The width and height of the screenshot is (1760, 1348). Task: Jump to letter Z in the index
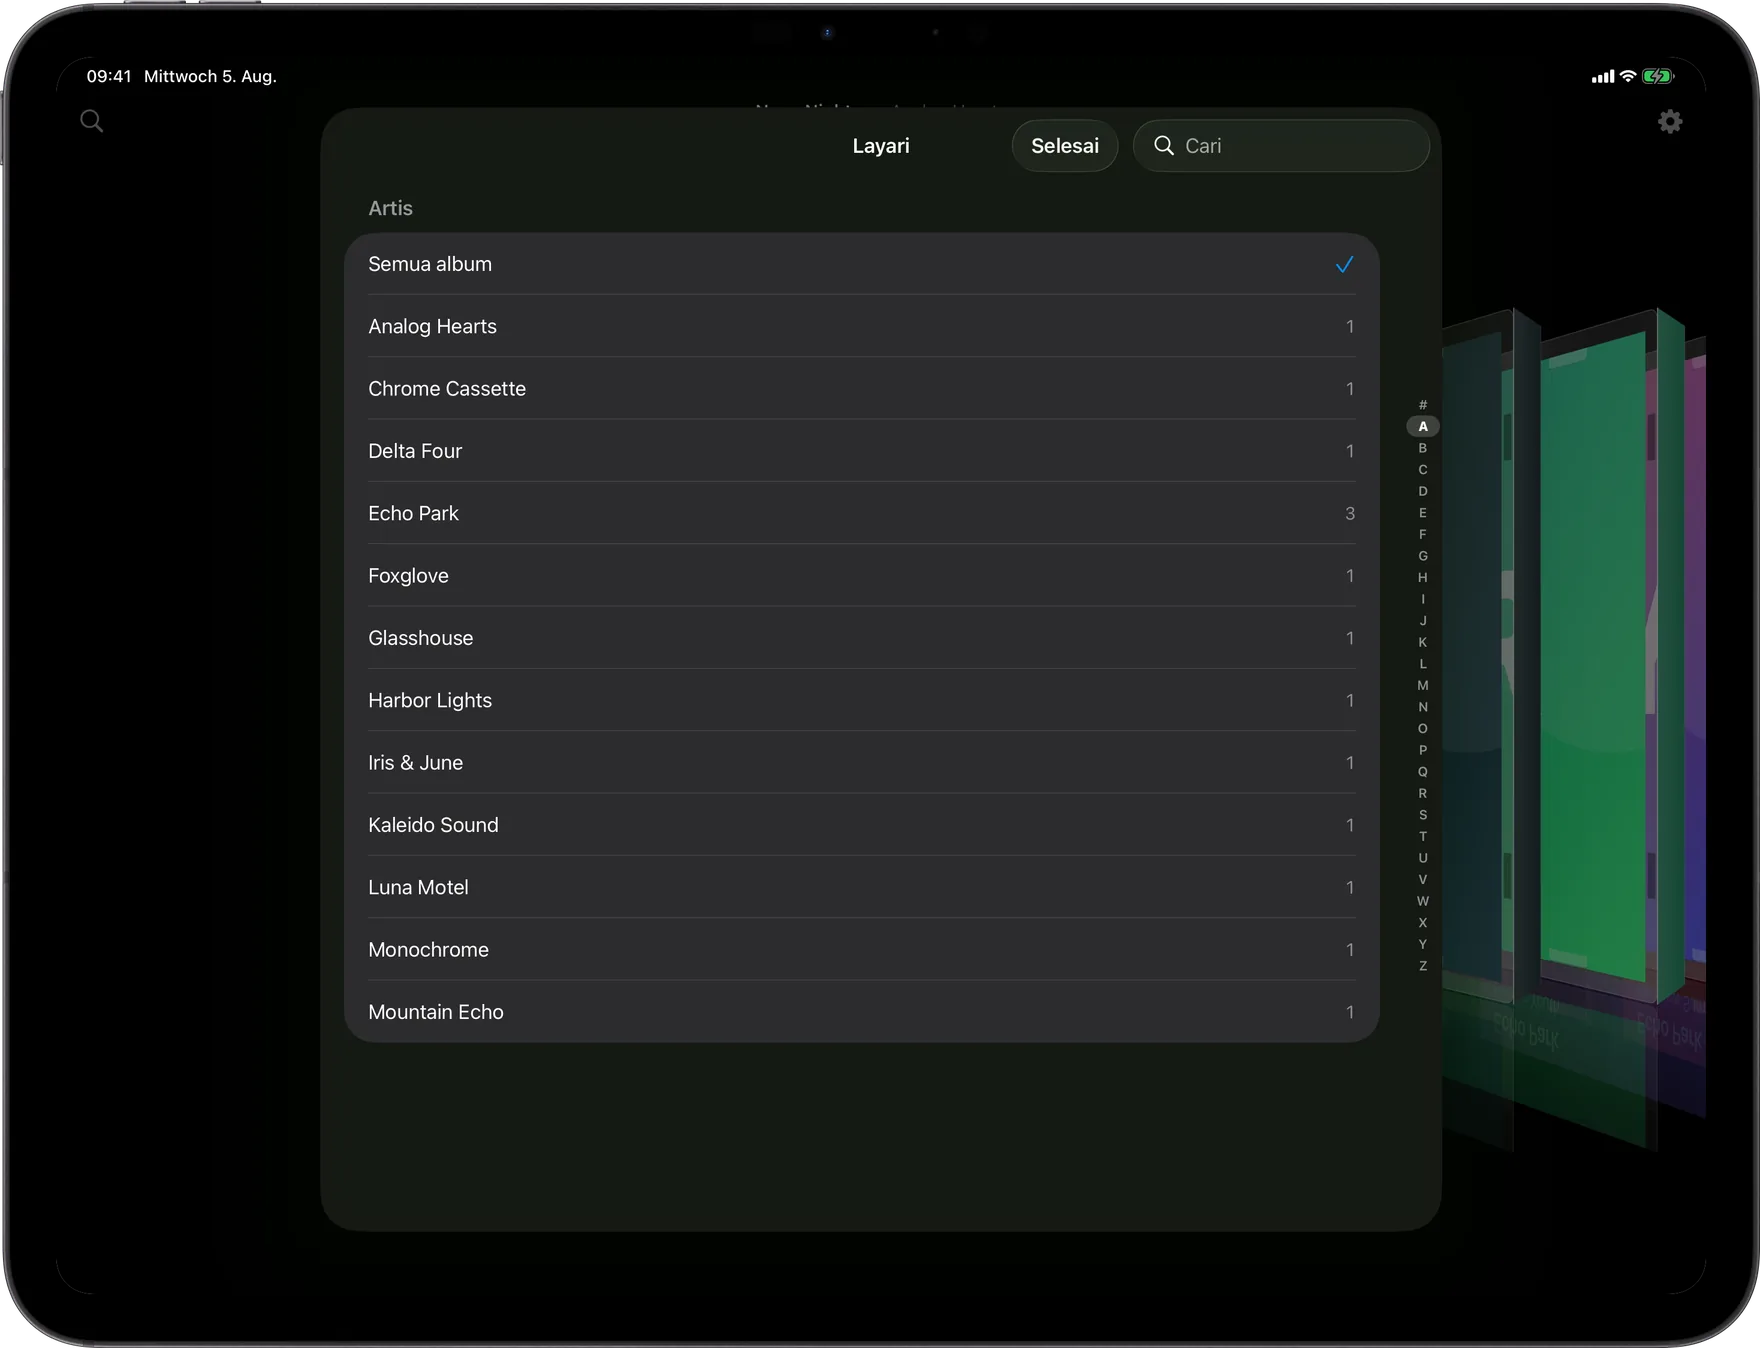click(x=1423, y=966)
